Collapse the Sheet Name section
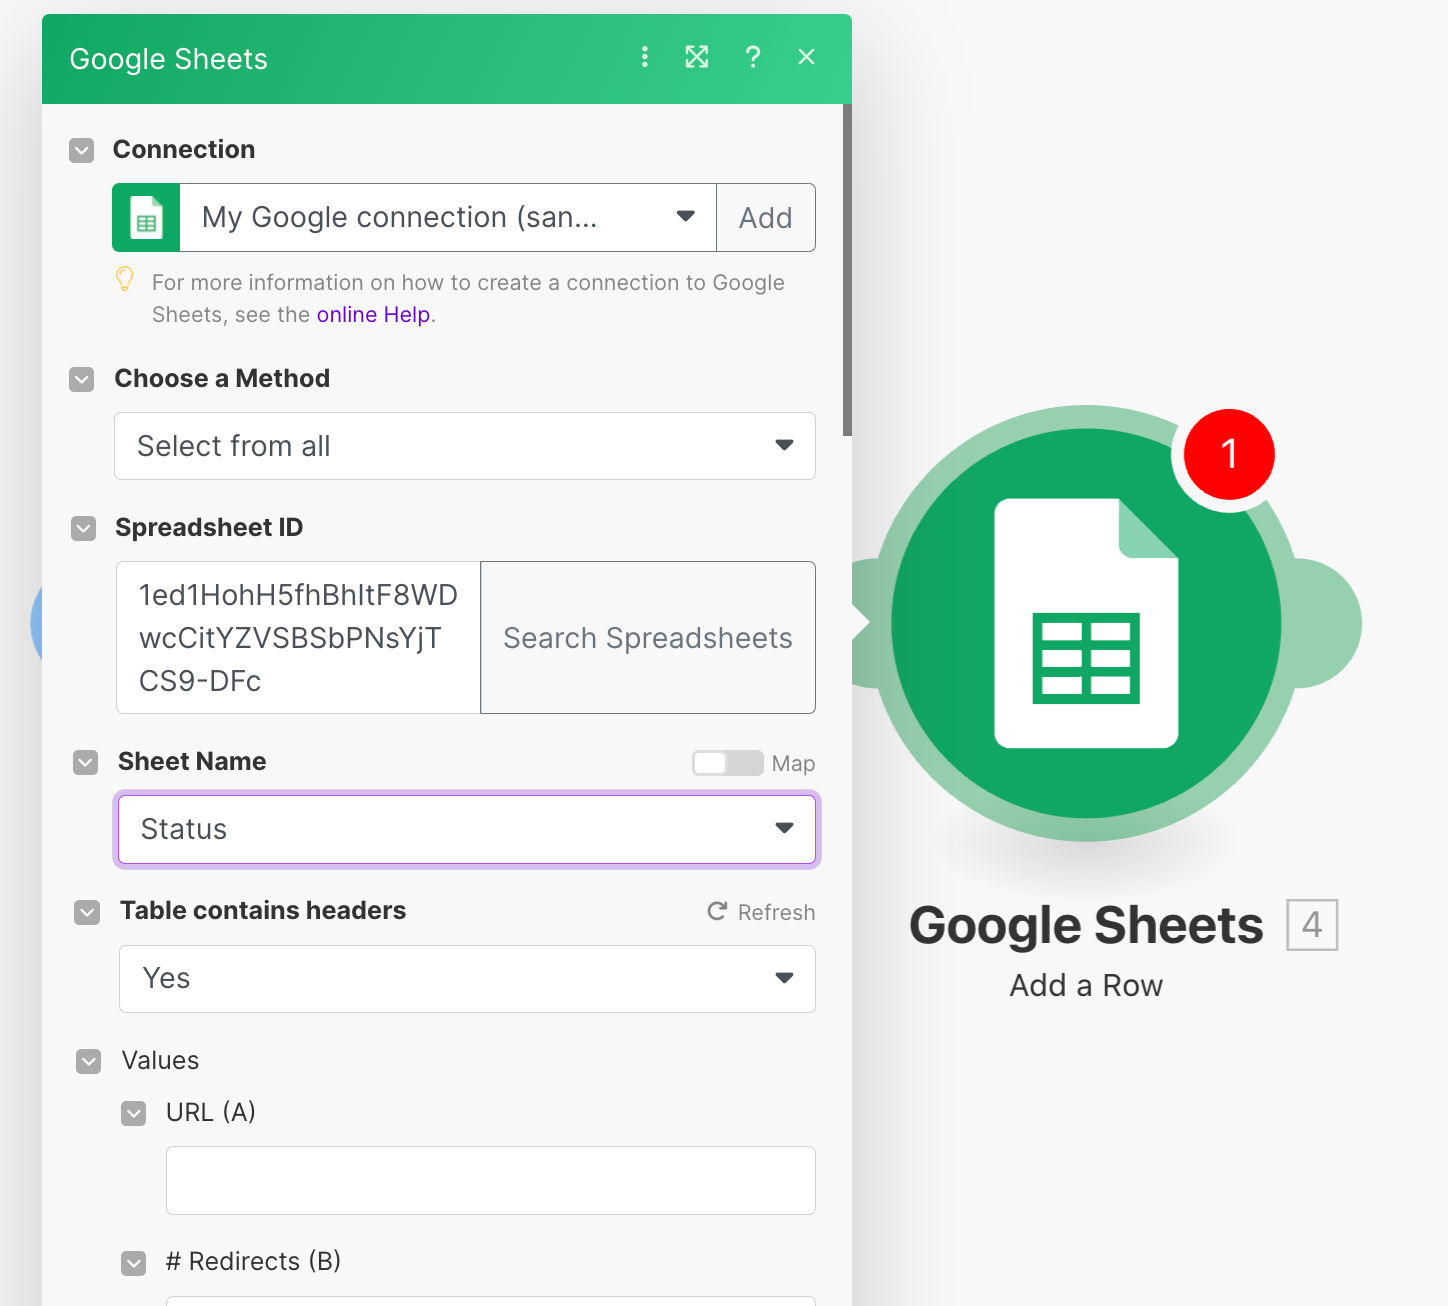 [86, 762]
